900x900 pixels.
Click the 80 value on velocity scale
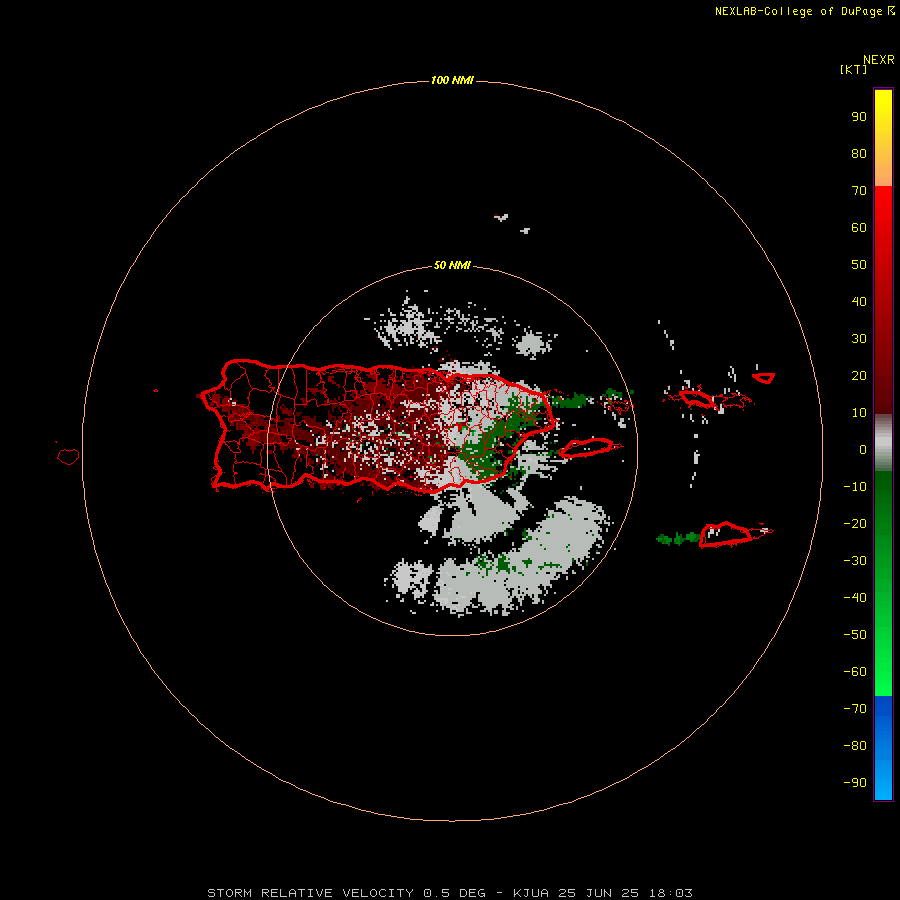(859, 154)
